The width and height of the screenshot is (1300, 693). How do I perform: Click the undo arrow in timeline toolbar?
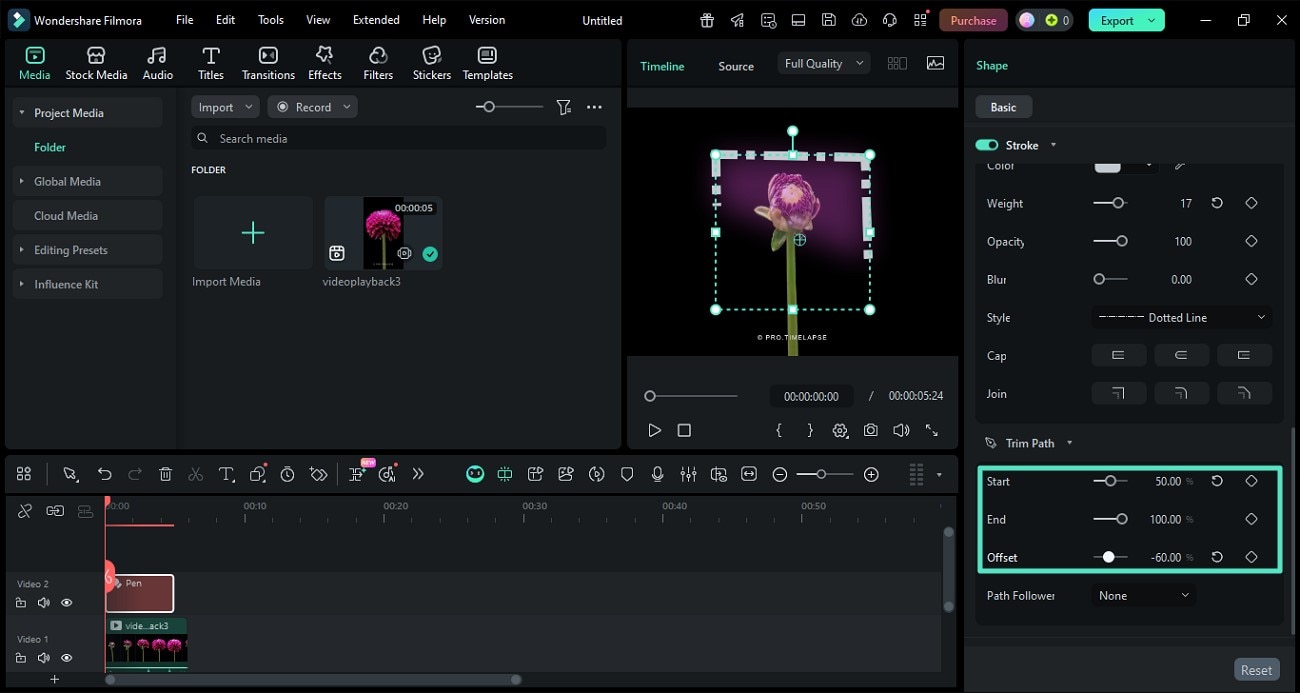coord(105,474)
